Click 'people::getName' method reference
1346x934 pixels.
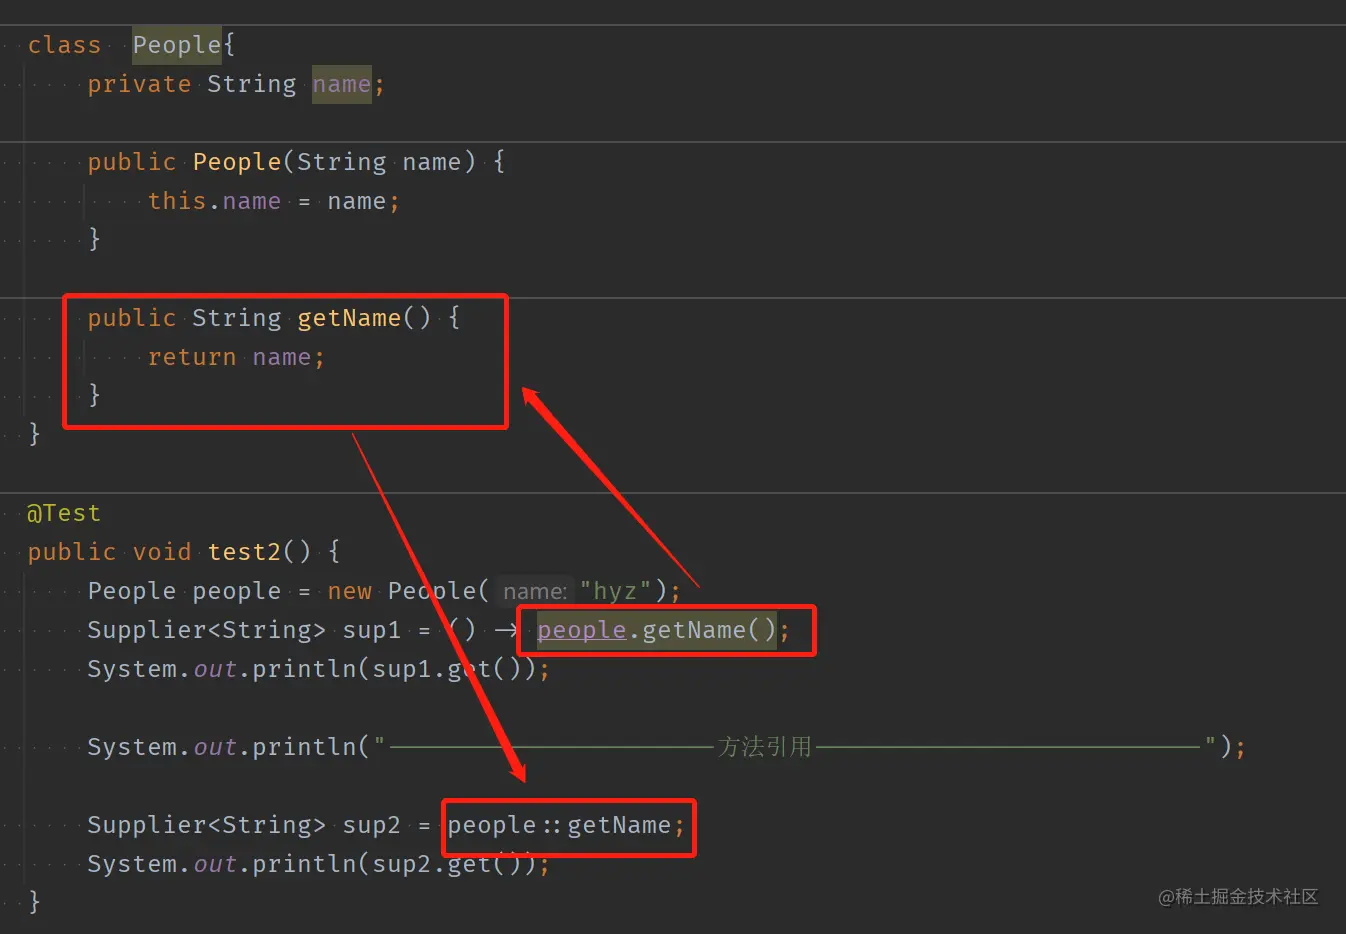pos(559,825)
